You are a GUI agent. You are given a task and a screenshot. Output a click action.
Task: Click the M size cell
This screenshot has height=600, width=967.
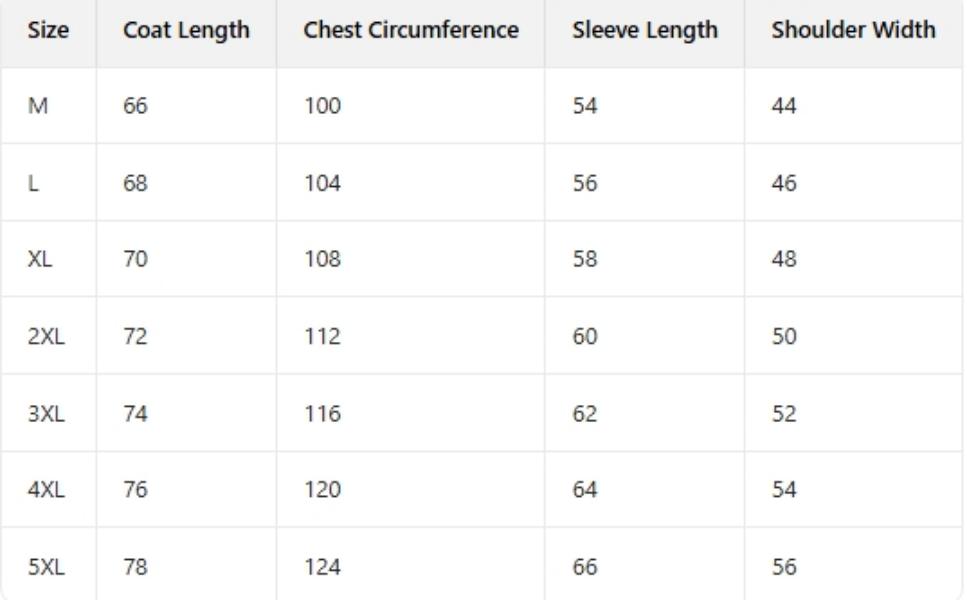click(38, 106)
